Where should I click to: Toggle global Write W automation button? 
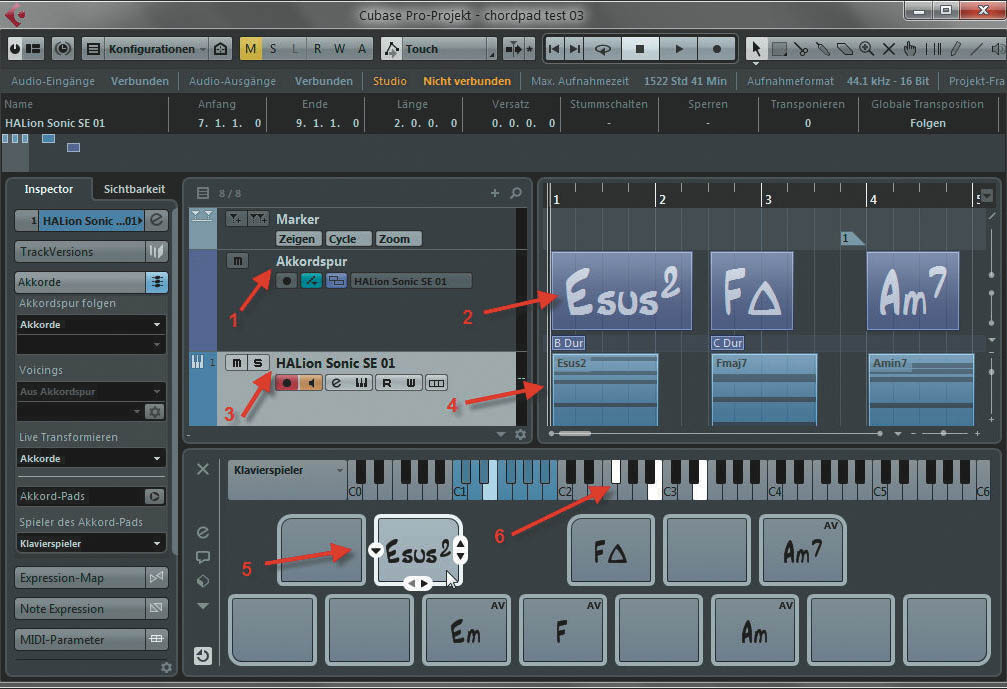pyautogui.click(x=339, y=49)
